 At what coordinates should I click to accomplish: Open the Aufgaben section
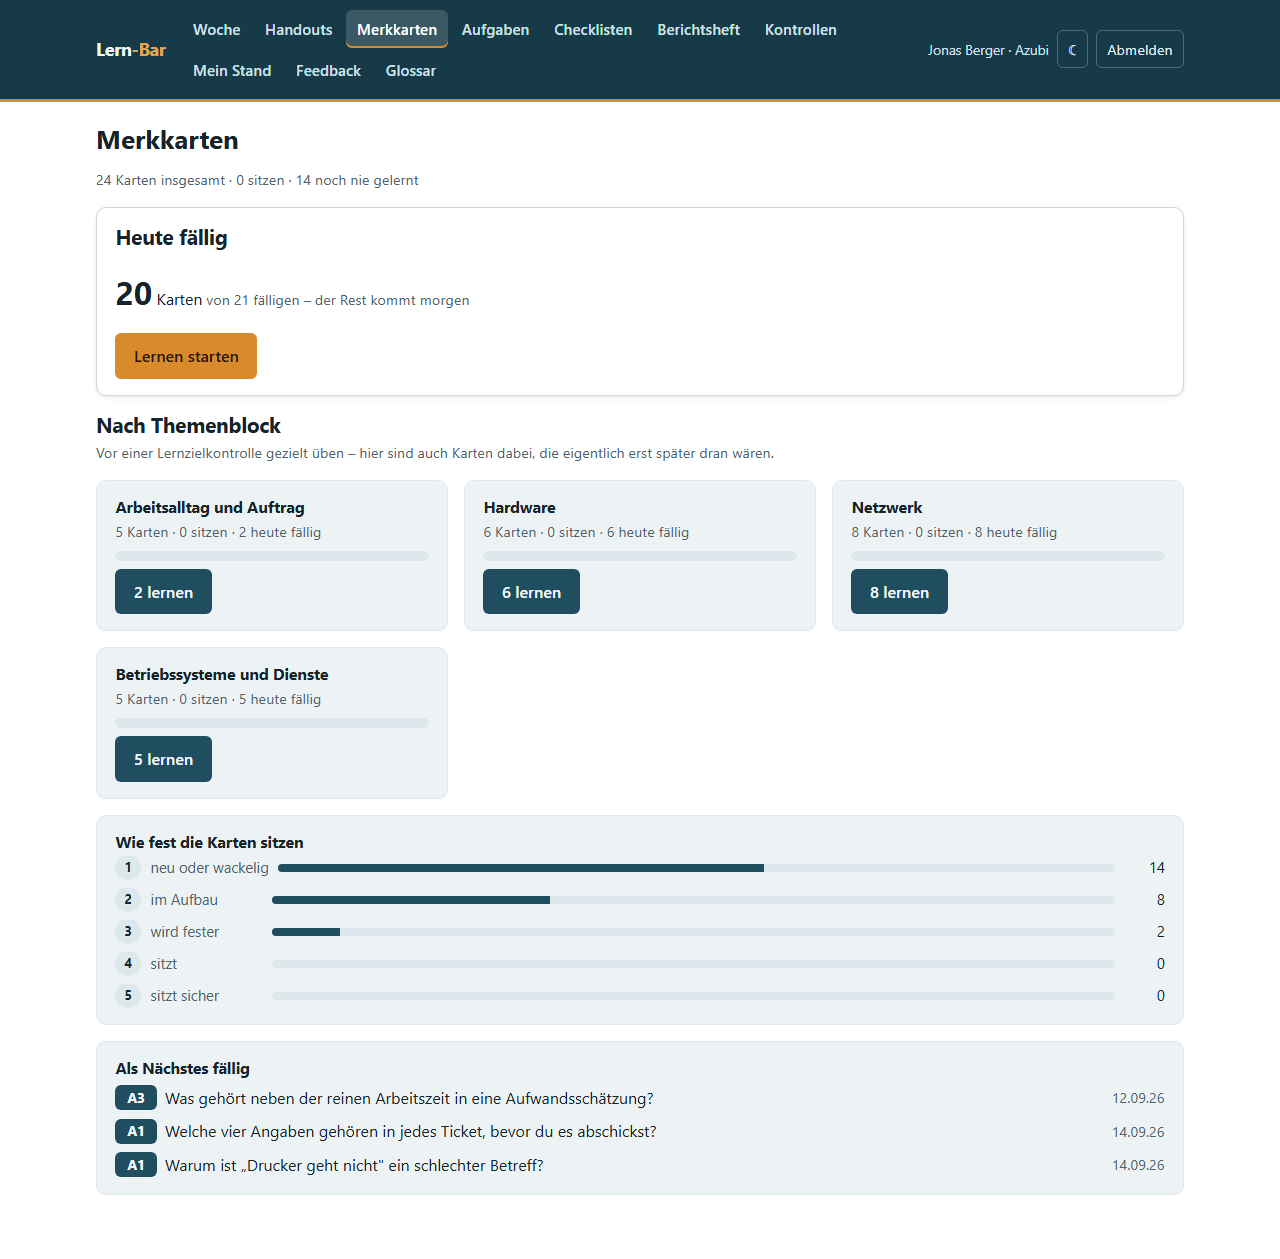pos(495,29)
